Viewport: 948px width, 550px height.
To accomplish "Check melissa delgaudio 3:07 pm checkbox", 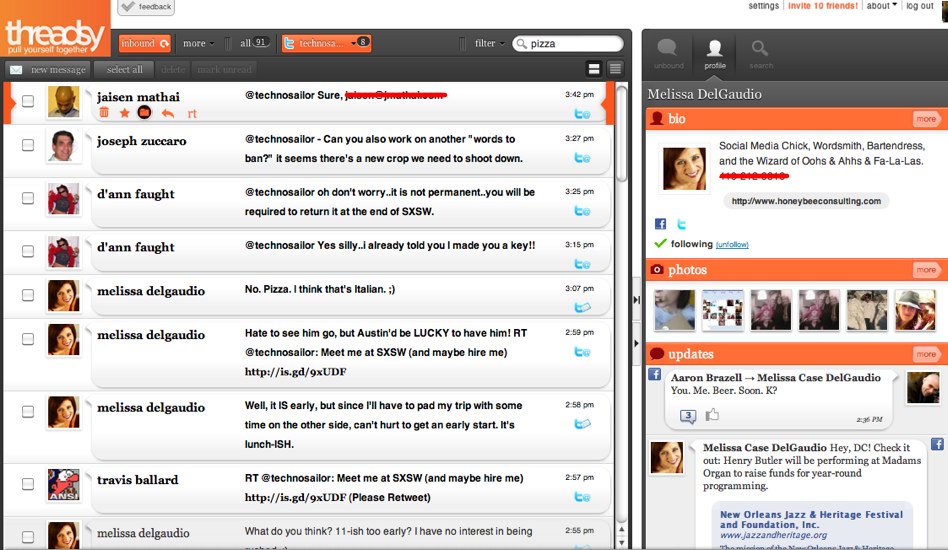I will click(28, 295).
